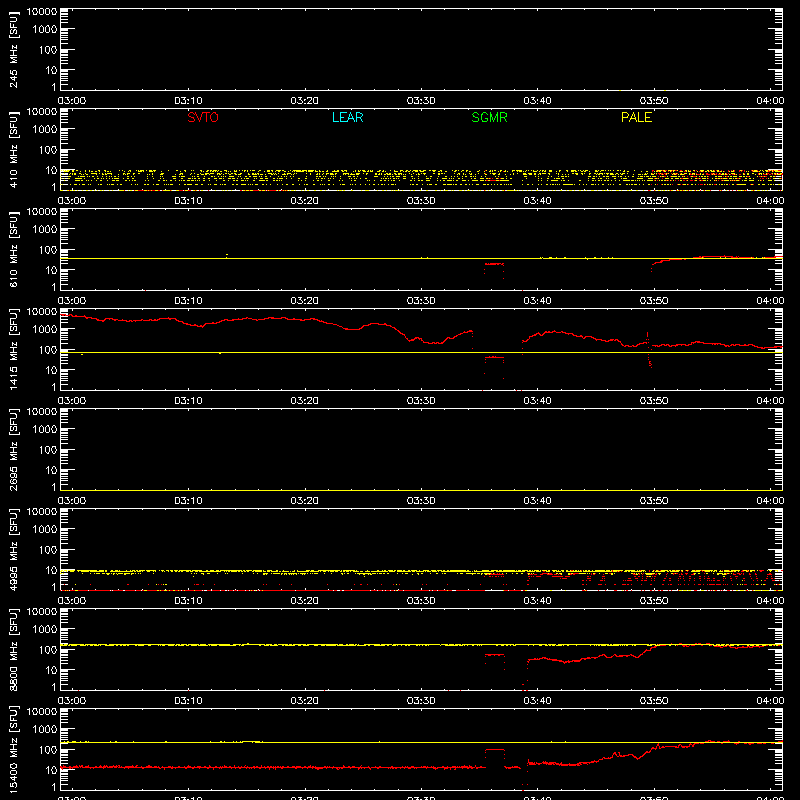This screenshot has height=800, width=800.
Task: Click 03:00 tick below the 8800 MHz panel
Action: [x=72, y=701]
